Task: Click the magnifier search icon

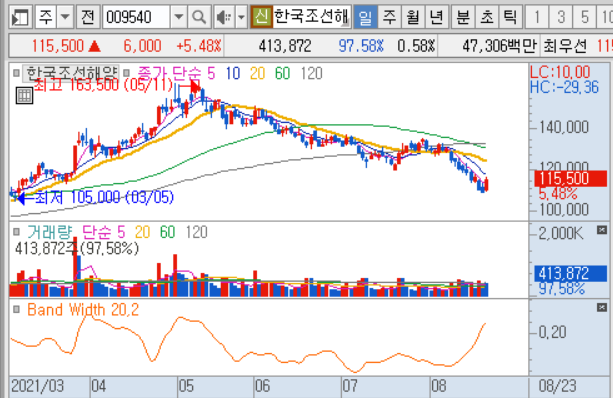Action: click(199, 17)
